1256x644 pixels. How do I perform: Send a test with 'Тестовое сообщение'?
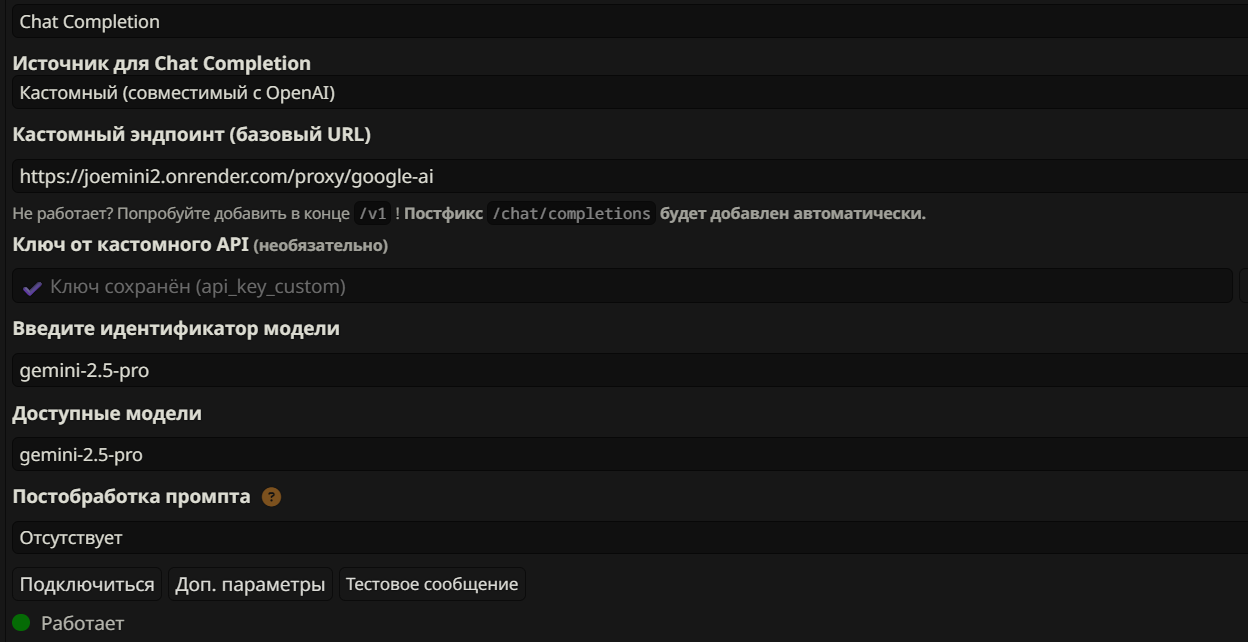(432, 585)
